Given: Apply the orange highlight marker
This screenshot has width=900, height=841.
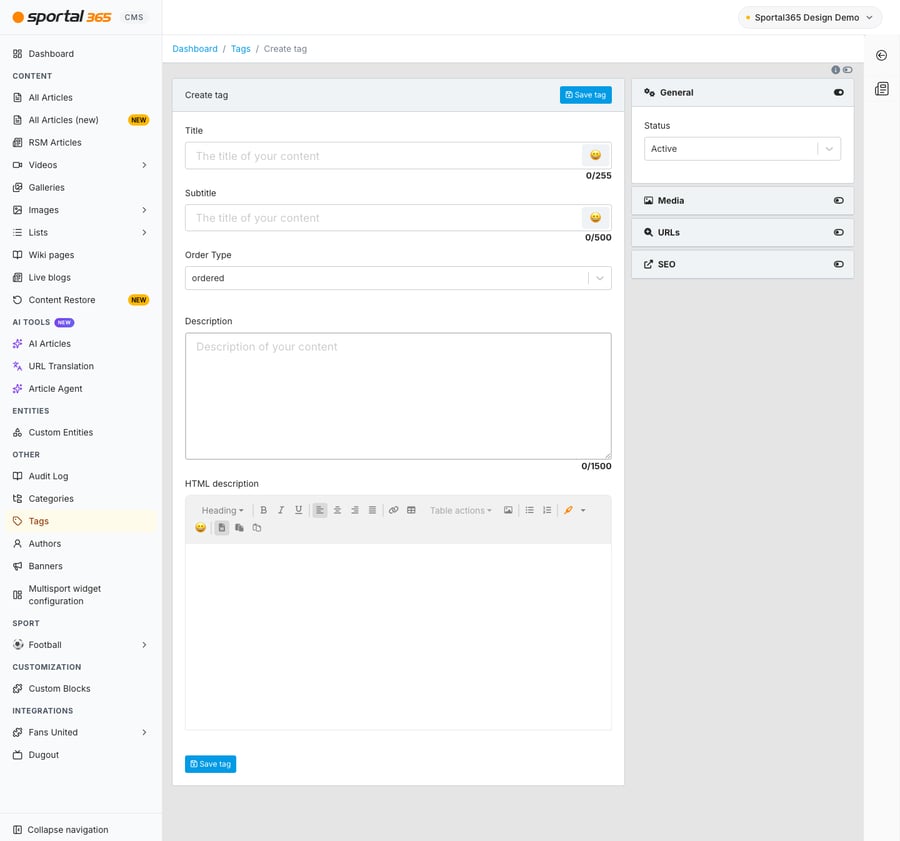Looking at the screenshot, I should [x=568, y=510].
